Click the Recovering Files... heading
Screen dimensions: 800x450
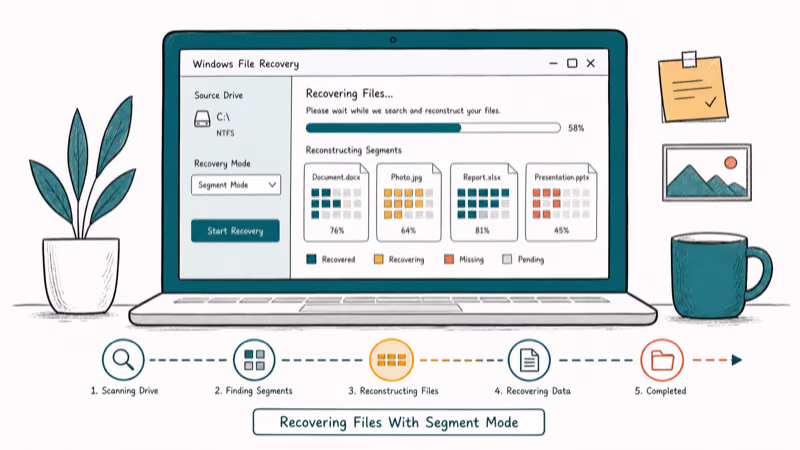point(349,94)
